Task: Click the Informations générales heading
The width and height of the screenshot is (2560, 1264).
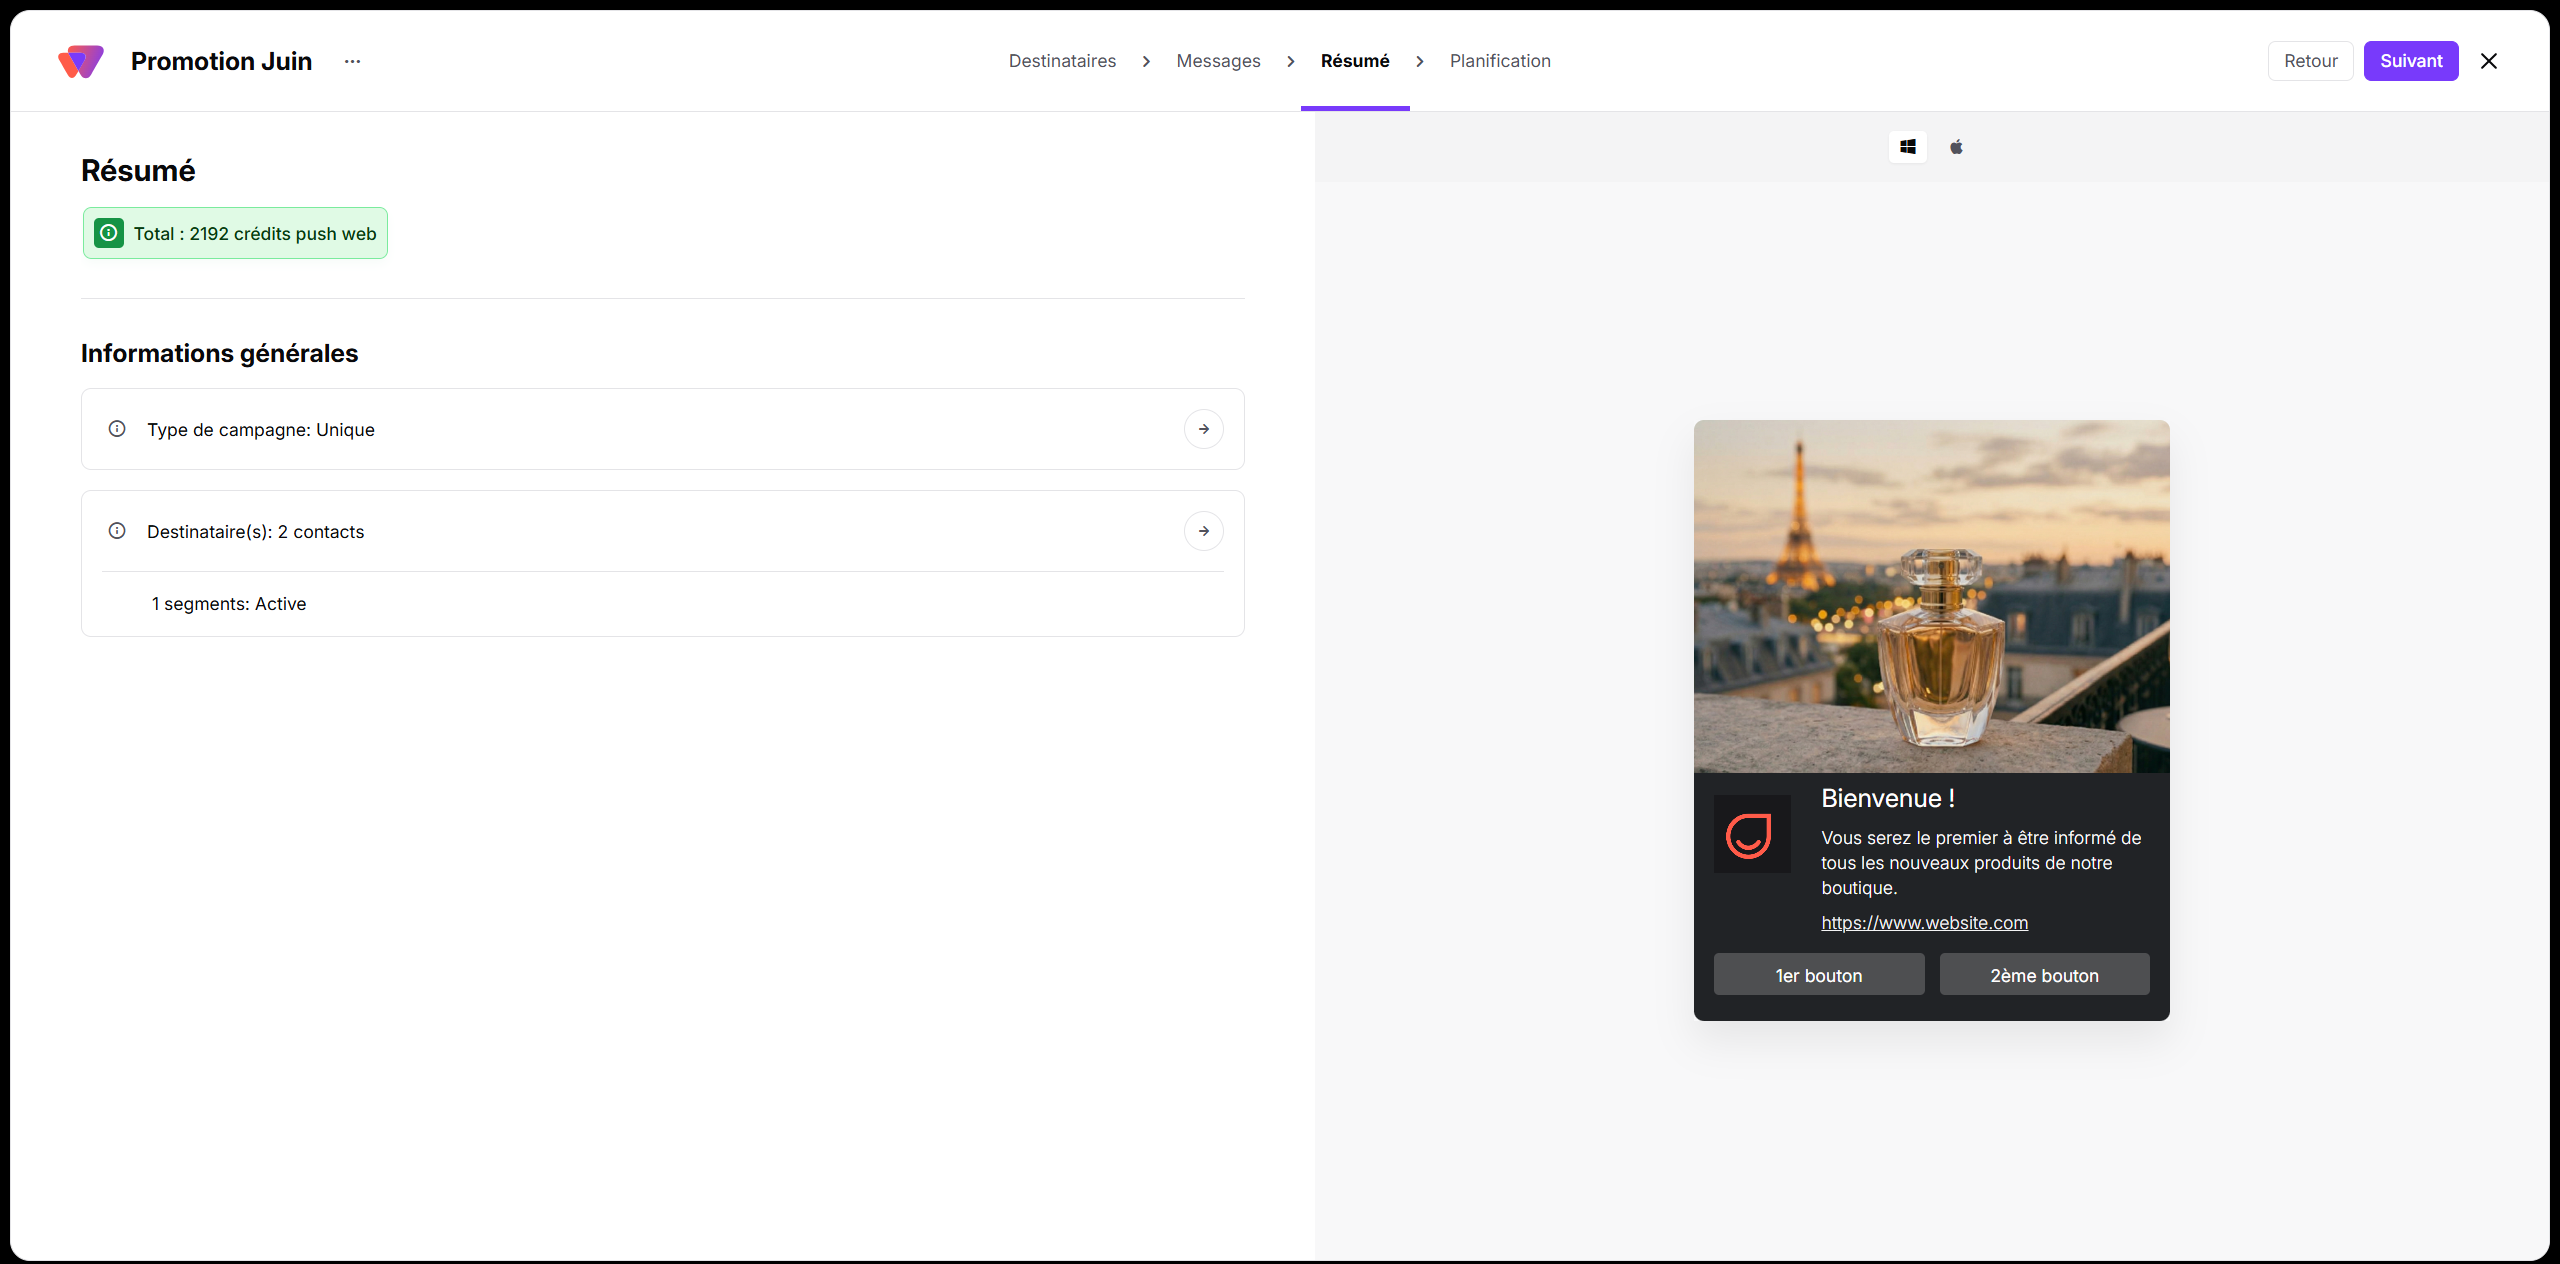Action: click(219, 353)
